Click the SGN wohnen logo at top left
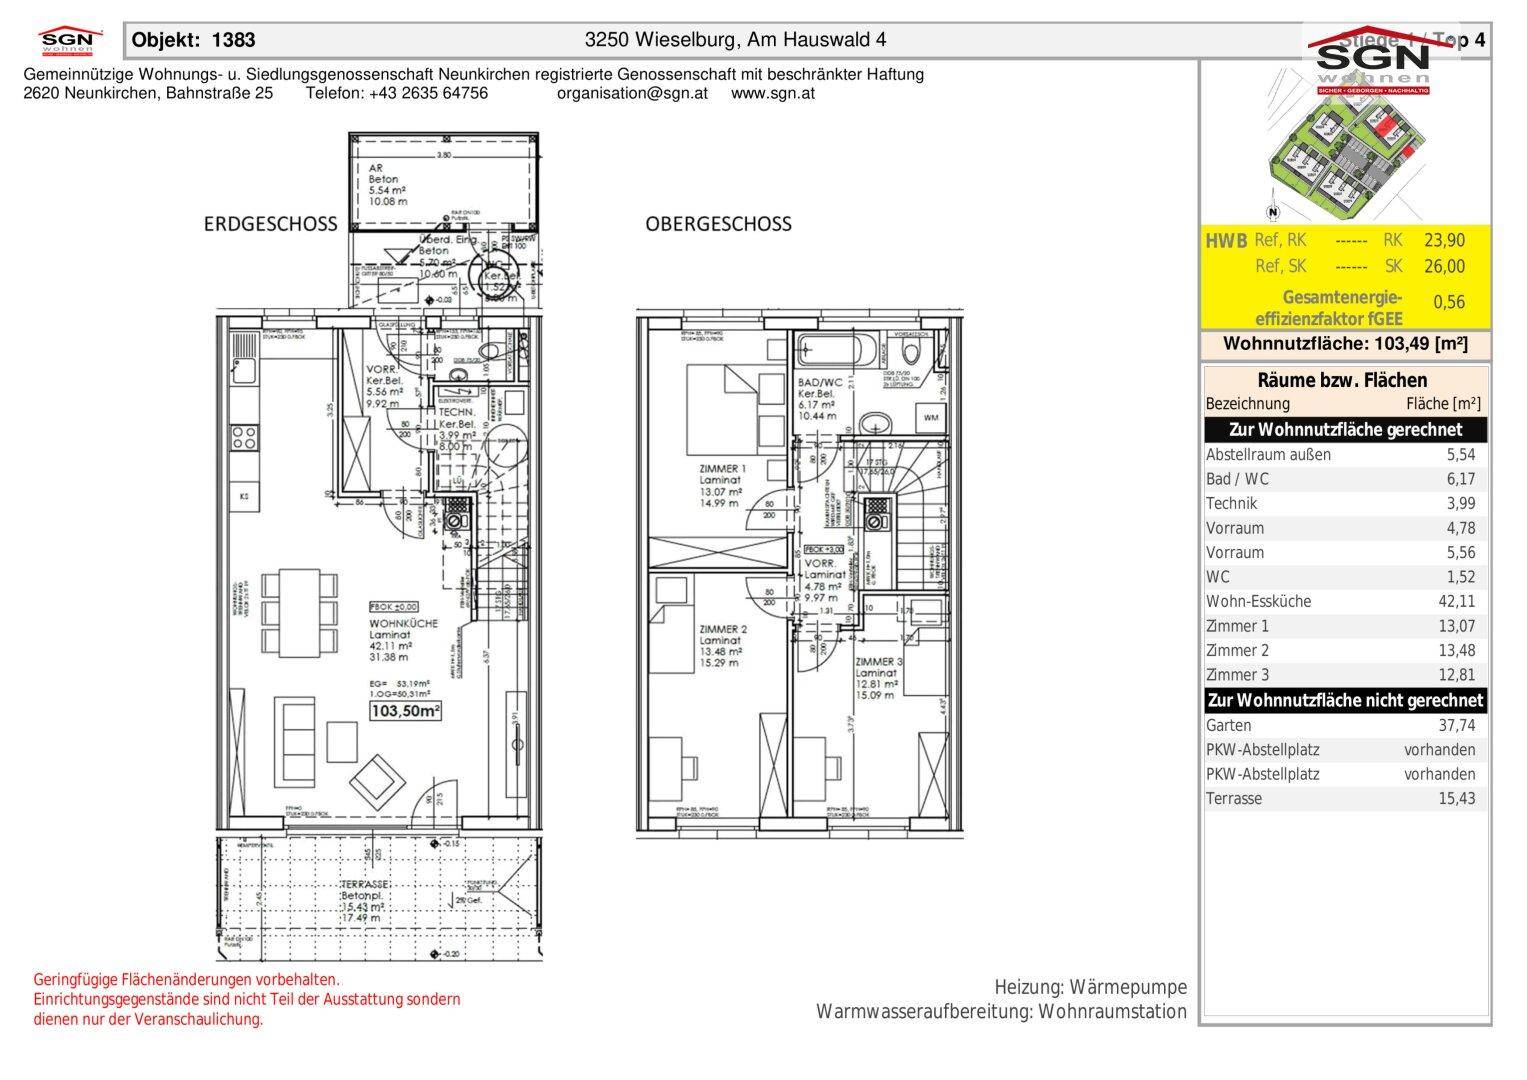Viewport: 1527px width, 1080px height. [70, 41]
